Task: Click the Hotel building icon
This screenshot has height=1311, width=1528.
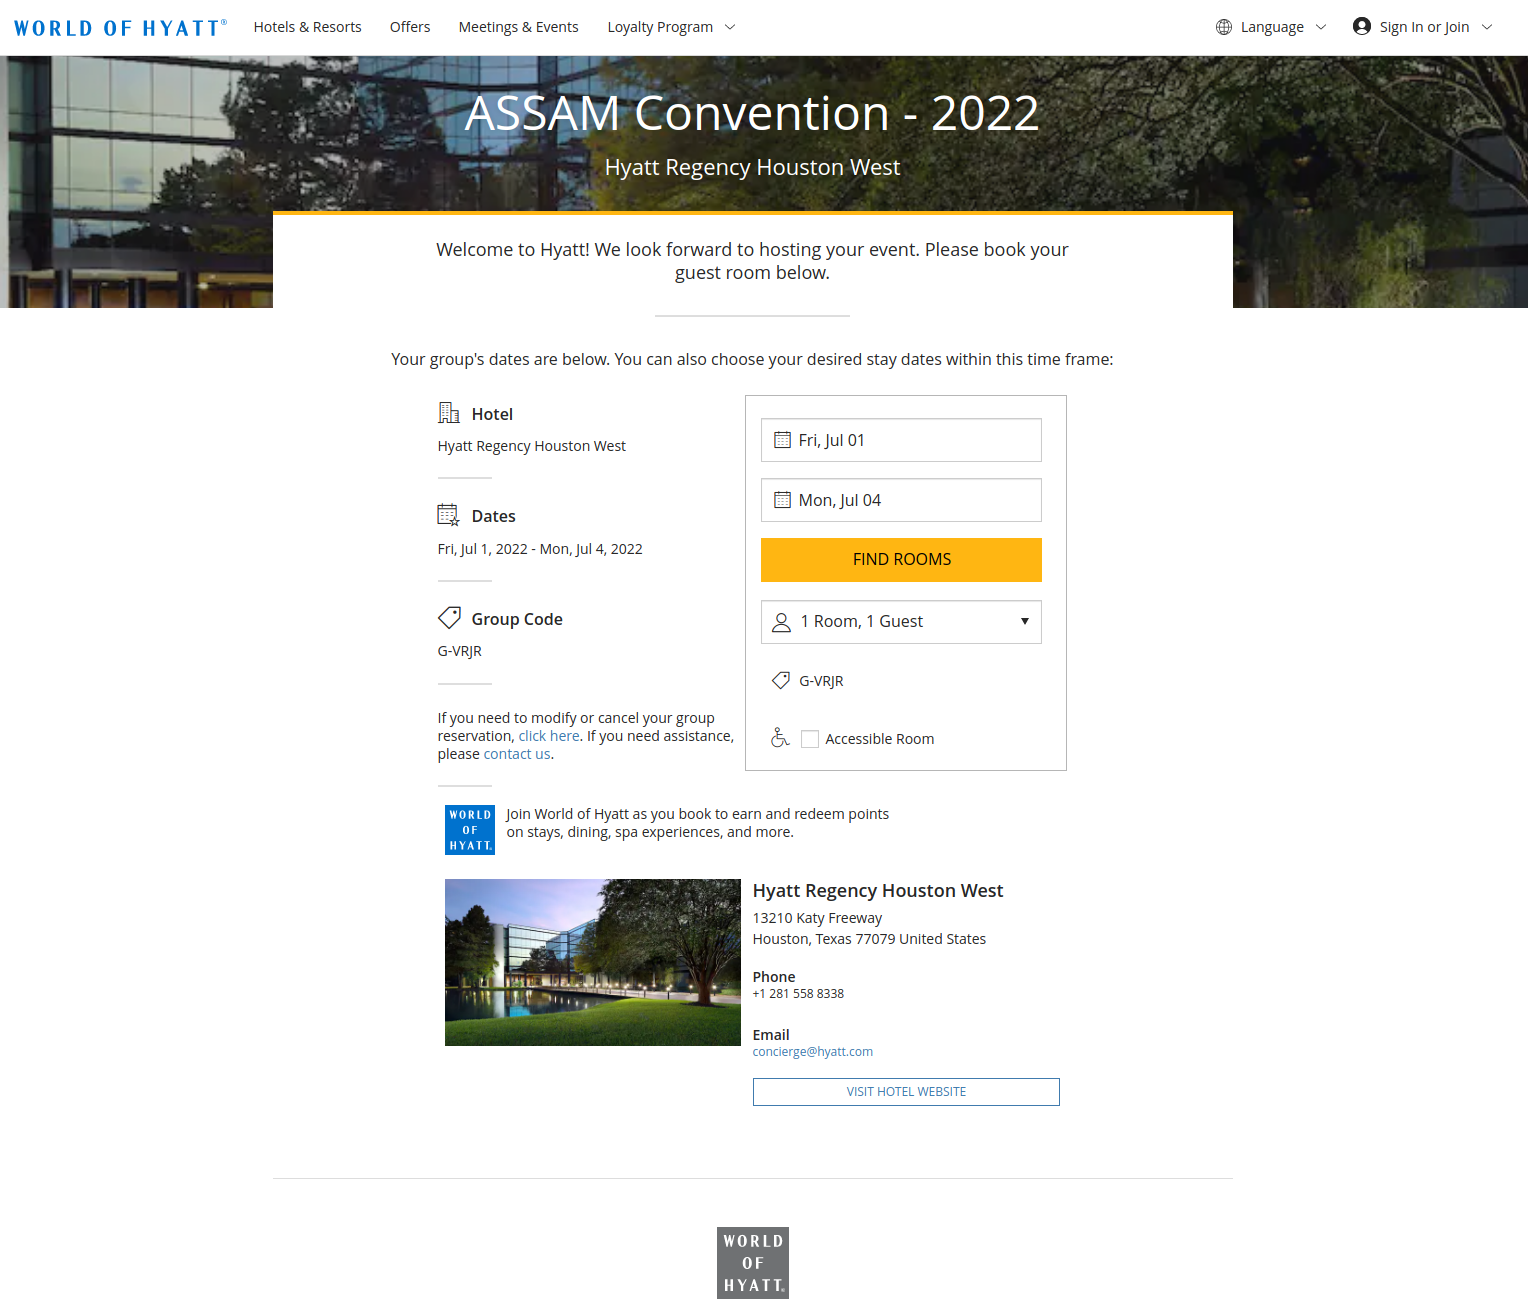Action: click(x=449, y=412)
